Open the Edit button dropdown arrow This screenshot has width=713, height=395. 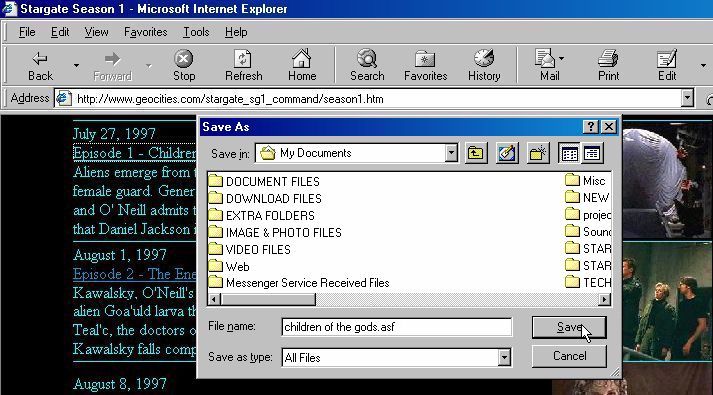click(703, 66)
